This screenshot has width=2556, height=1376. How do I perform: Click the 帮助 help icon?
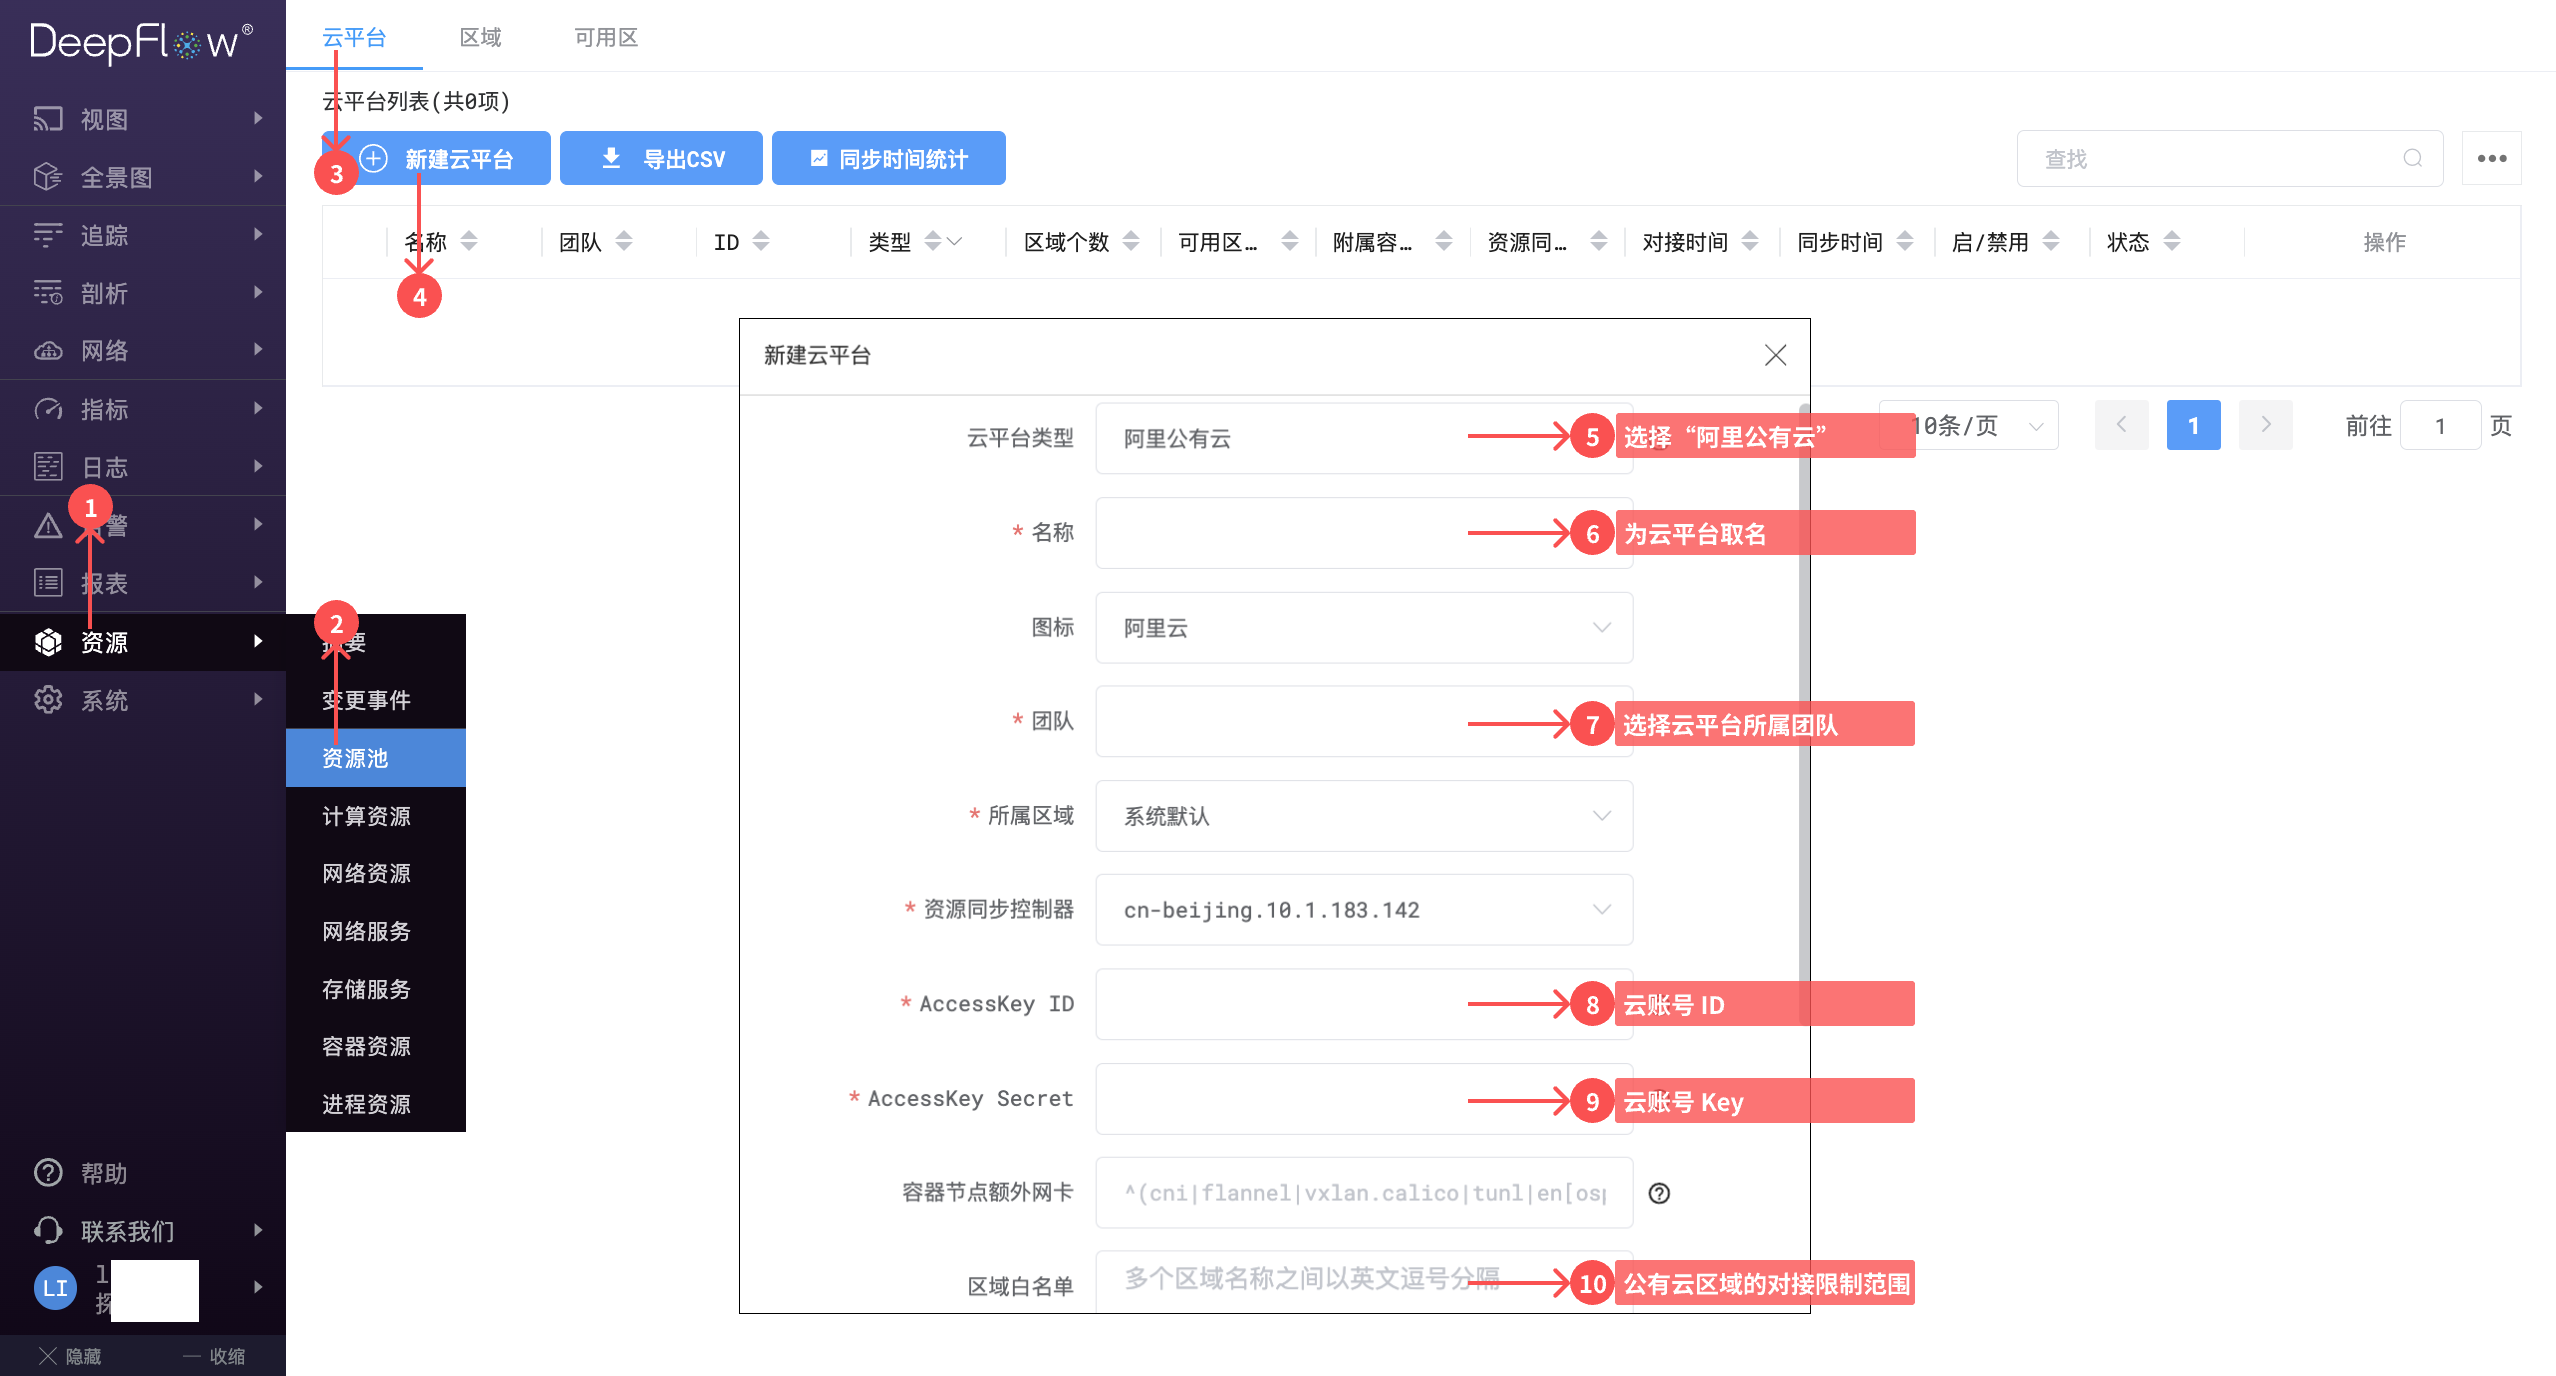pos(48,1172)
